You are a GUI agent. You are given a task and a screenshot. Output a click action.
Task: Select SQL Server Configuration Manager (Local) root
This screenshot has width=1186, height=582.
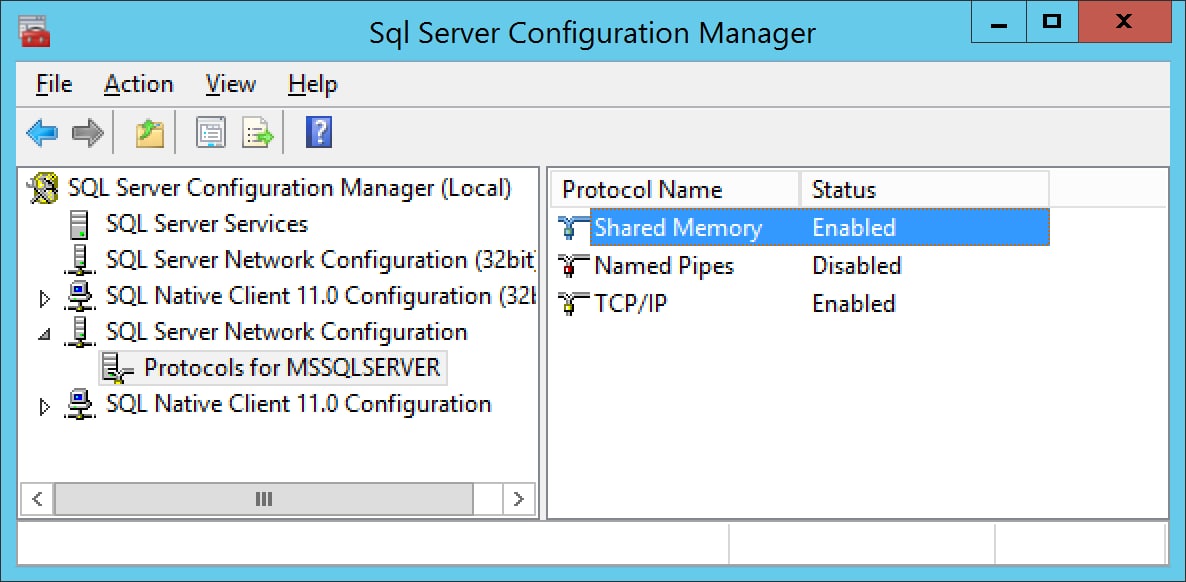pyautogui.click(x=290, y=188)
